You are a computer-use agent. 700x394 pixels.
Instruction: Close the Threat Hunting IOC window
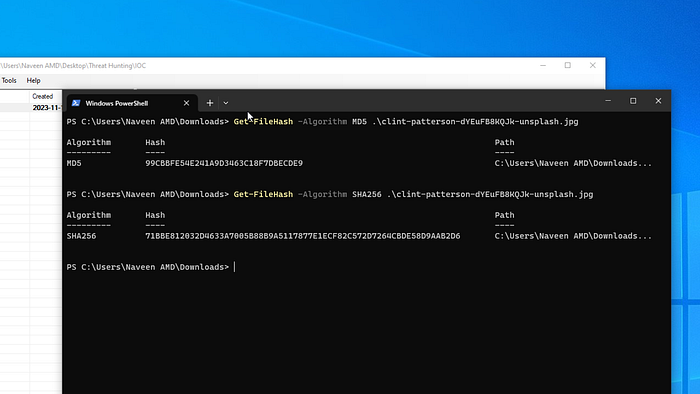(593, 65)
